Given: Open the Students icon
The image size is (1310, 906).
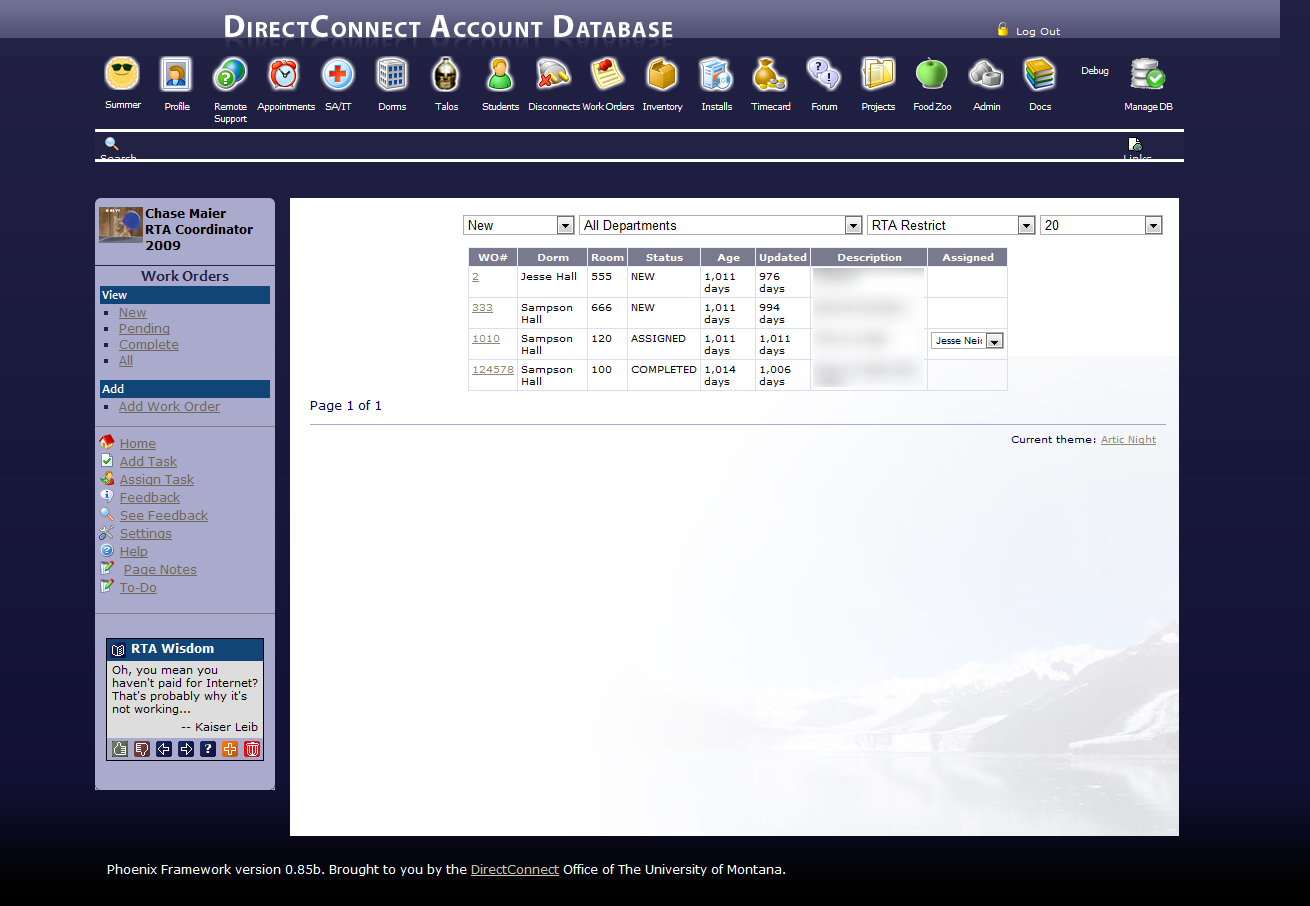Looking at the screenshot, I should 500,74.
